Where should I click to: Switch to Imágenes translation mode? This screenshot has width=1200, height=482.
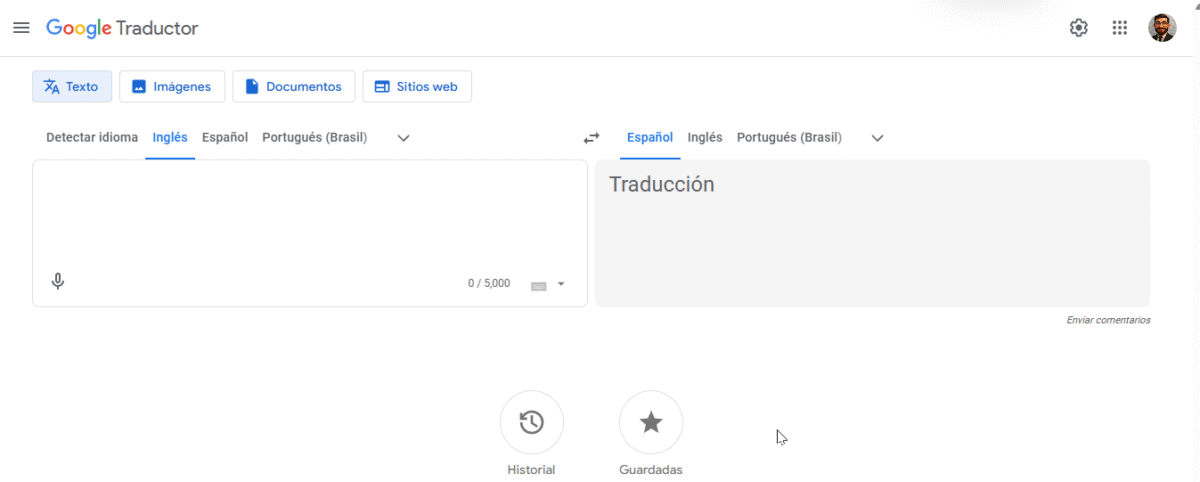(x=172, y=87)
